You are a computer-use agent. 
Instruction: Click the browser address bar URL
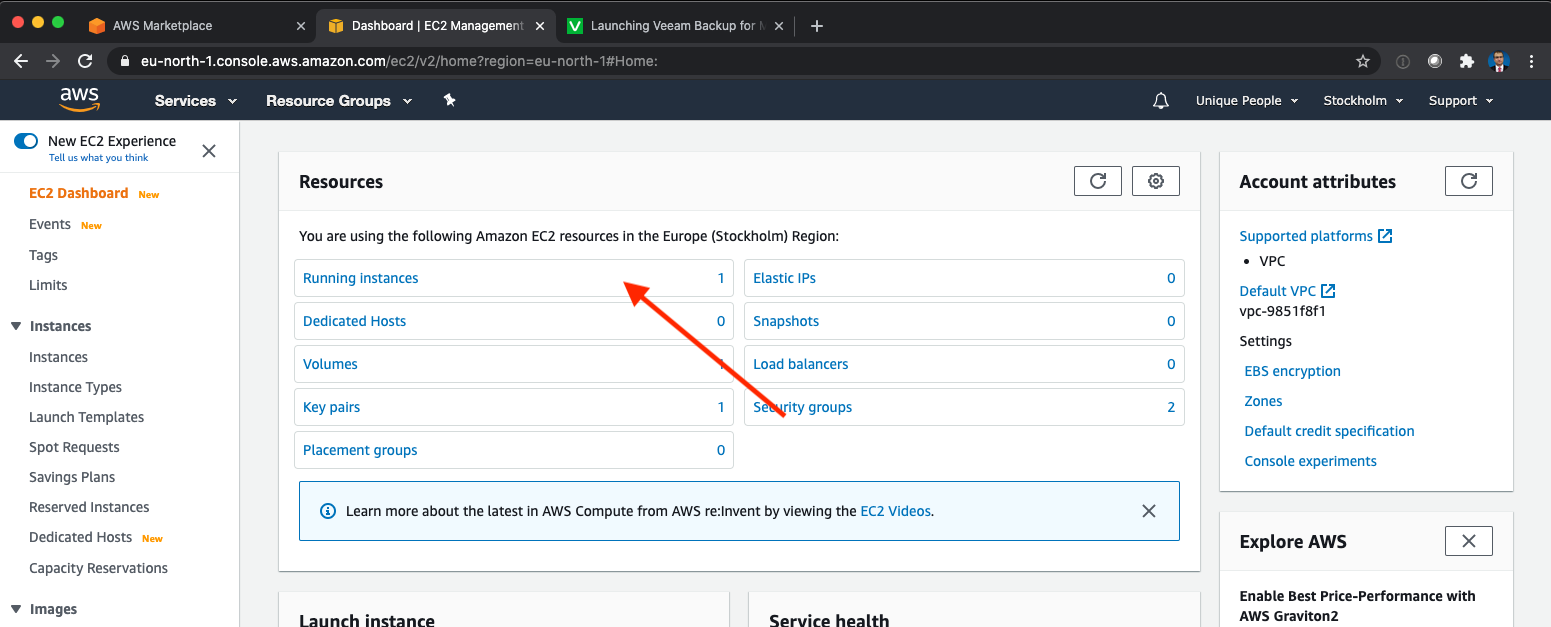click(398, 61)
